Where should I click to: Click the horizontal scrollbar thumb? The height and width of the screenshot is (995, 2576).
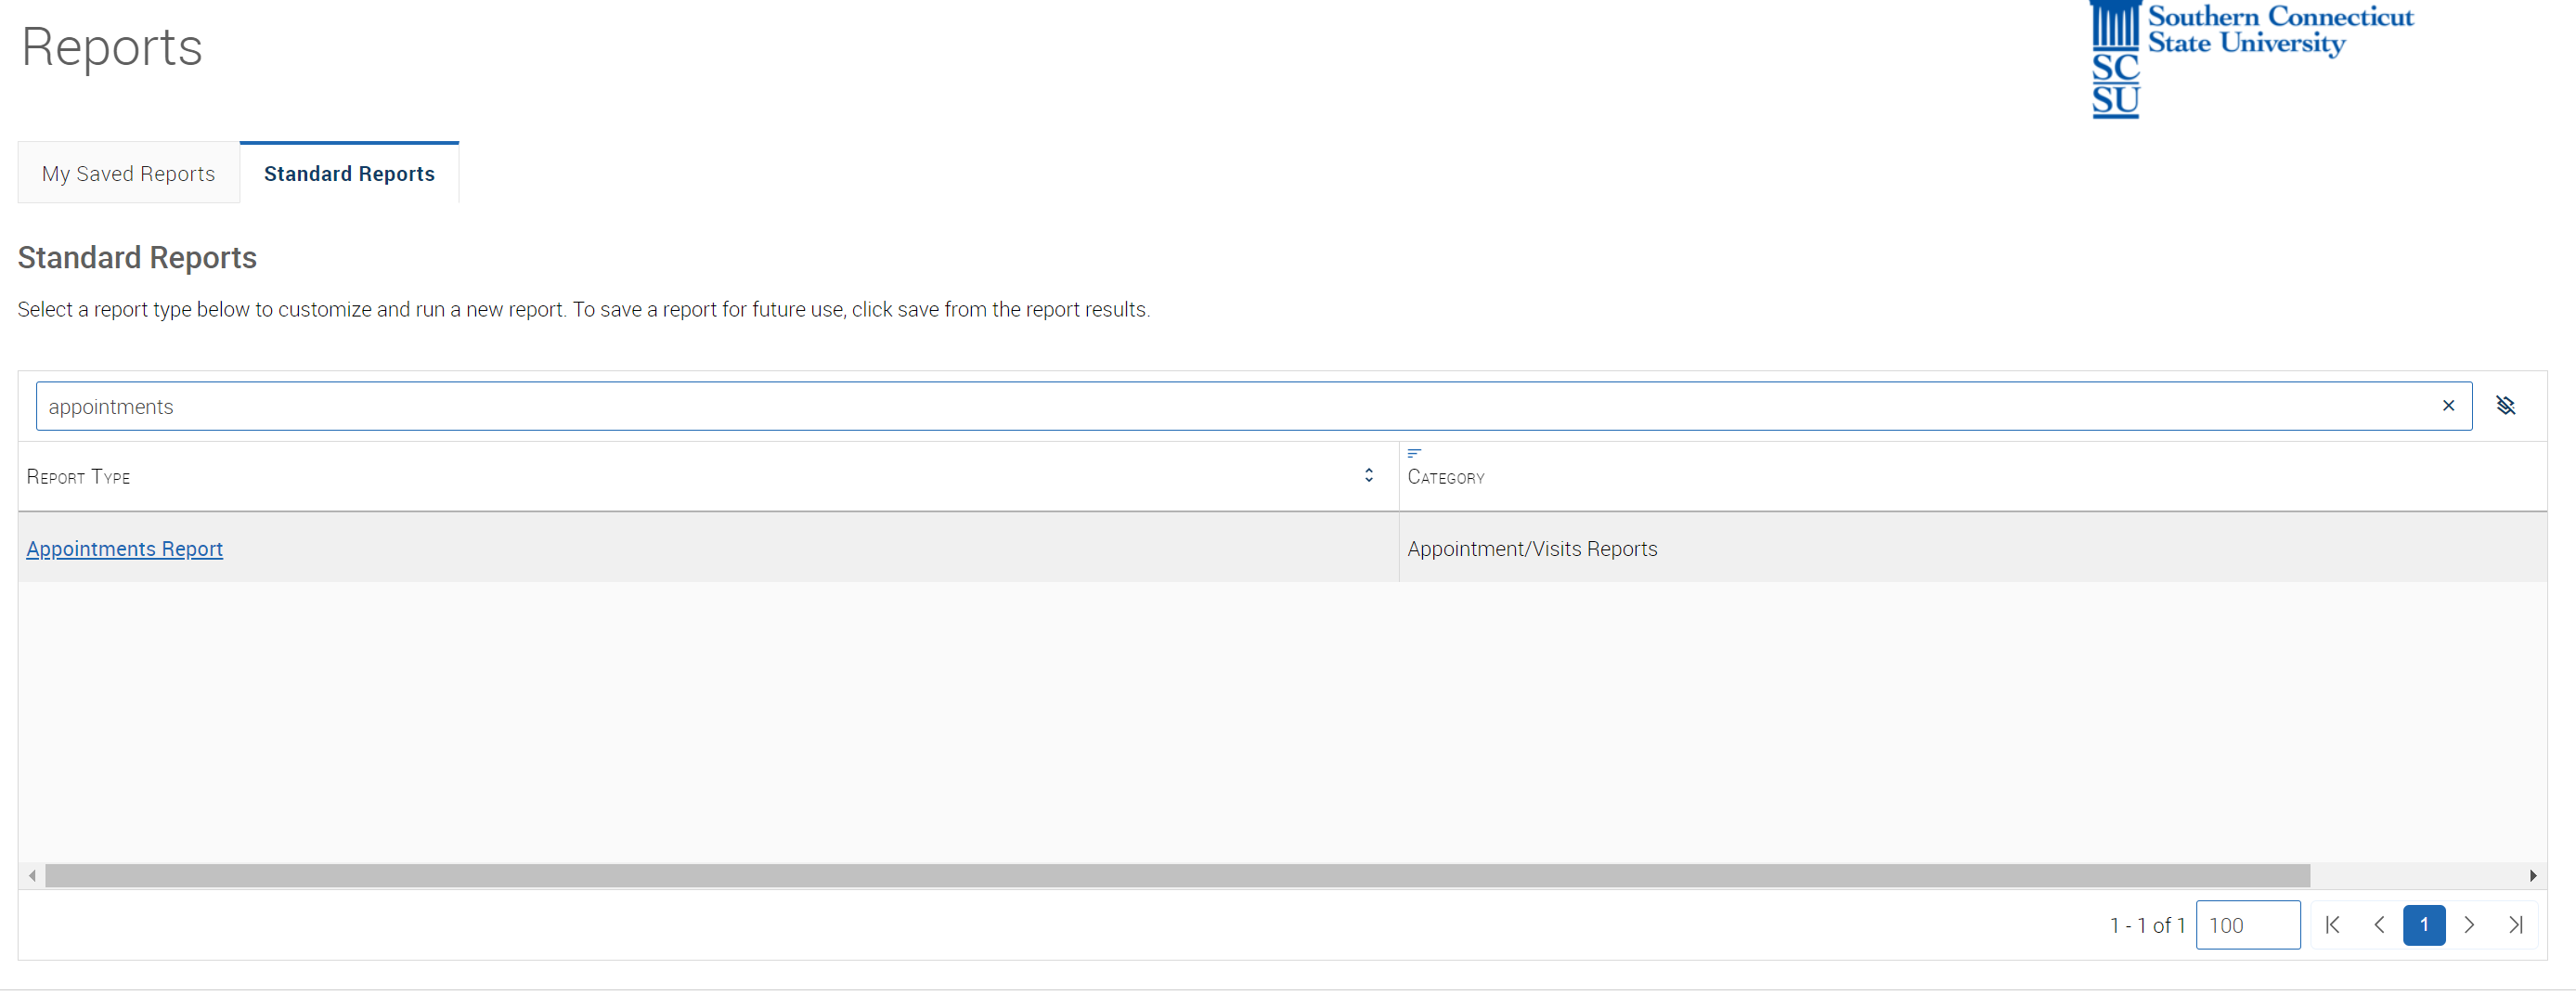(x=1177, y=876)
